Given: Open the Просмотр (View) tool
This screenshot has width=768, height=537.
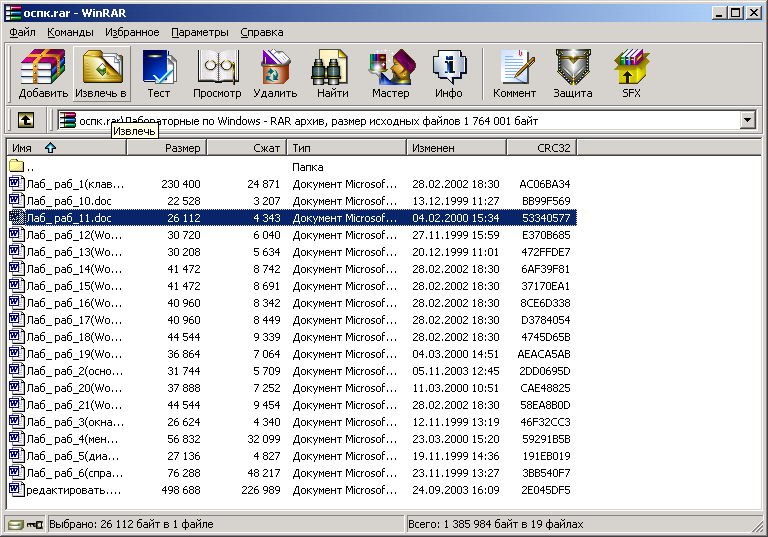Looking at the screenshot, I should 217,74.
